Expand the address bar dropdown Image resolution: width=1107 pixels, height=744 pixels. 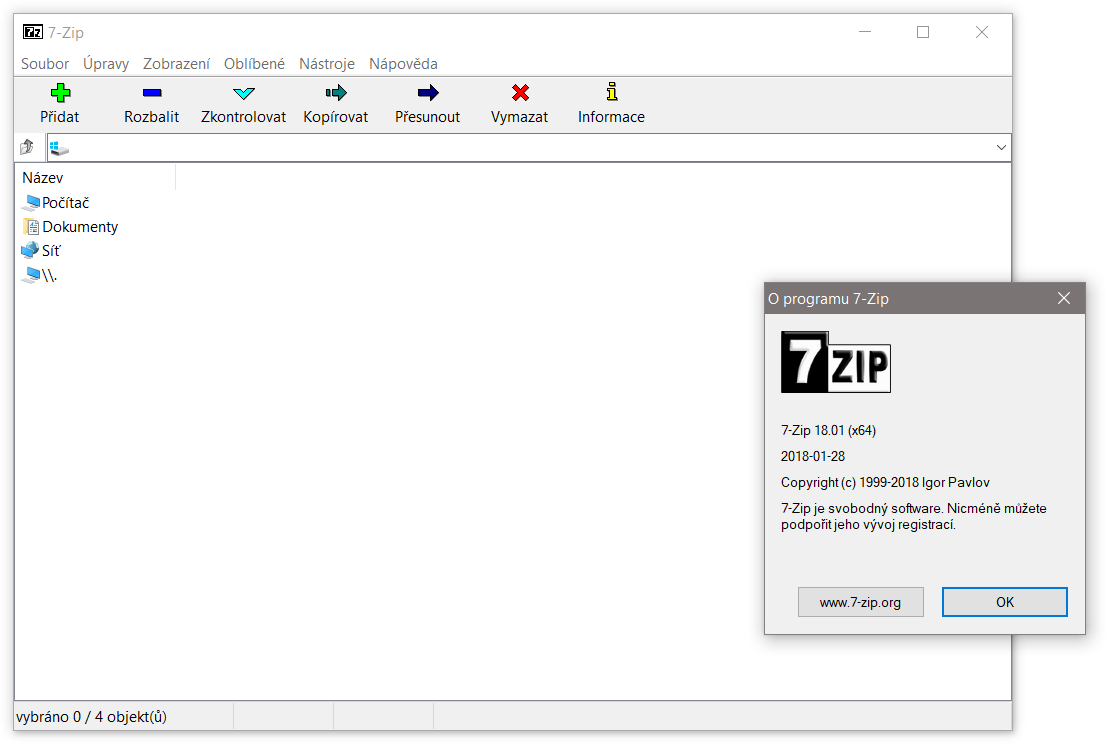(x=1001, y=148)
